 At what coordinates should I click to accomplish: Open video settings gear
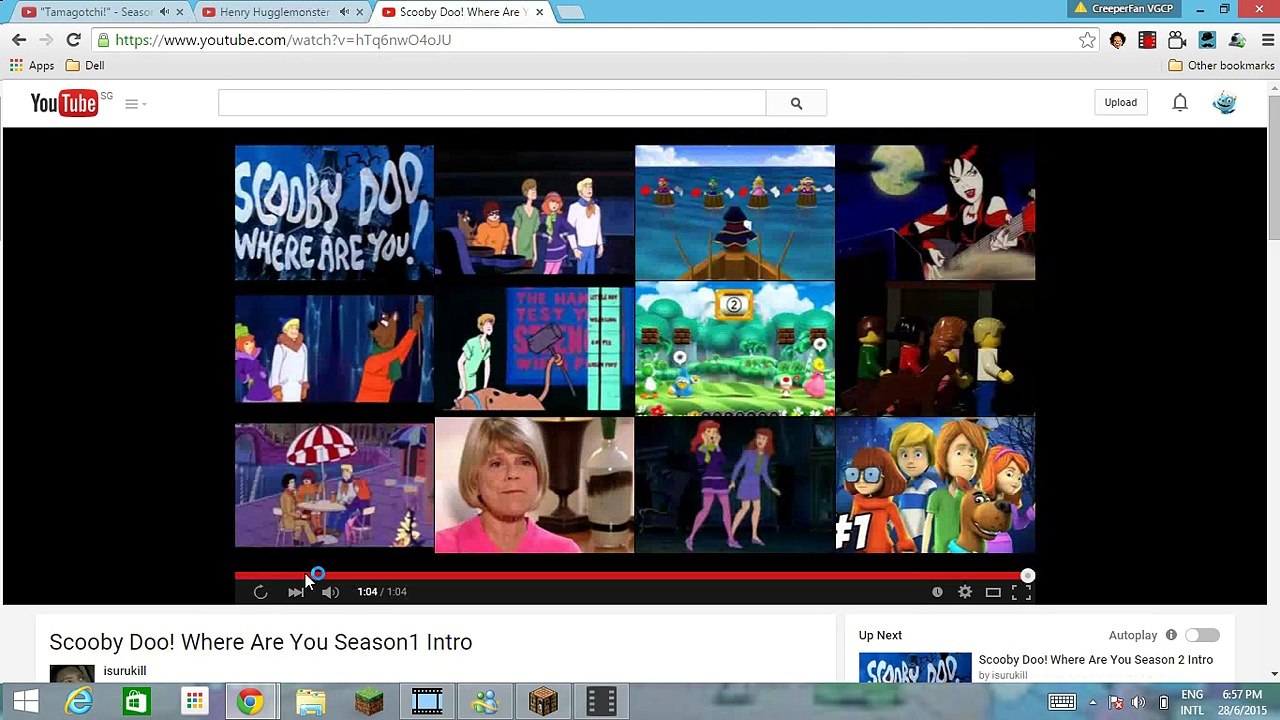[x=965, y=592]
